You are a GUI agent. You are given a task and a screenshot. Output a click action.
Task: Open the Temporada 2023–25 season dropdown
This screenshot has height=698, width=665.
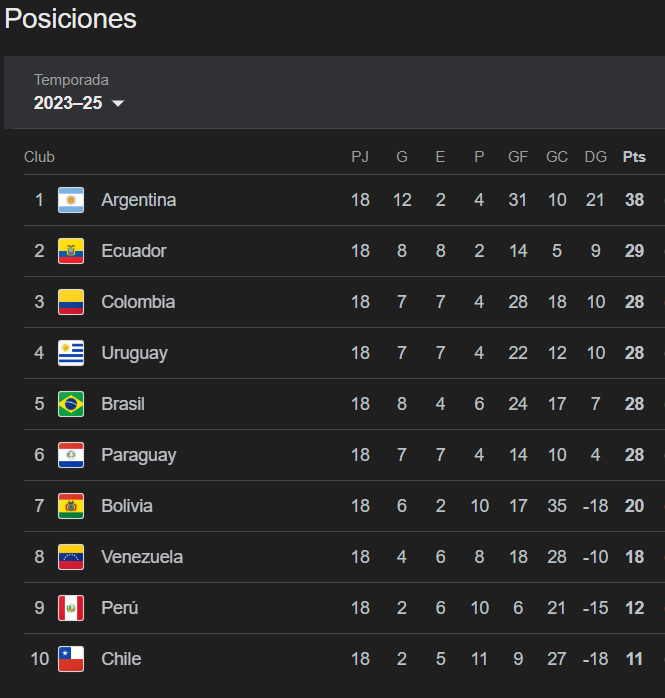(x=79, y=103)
